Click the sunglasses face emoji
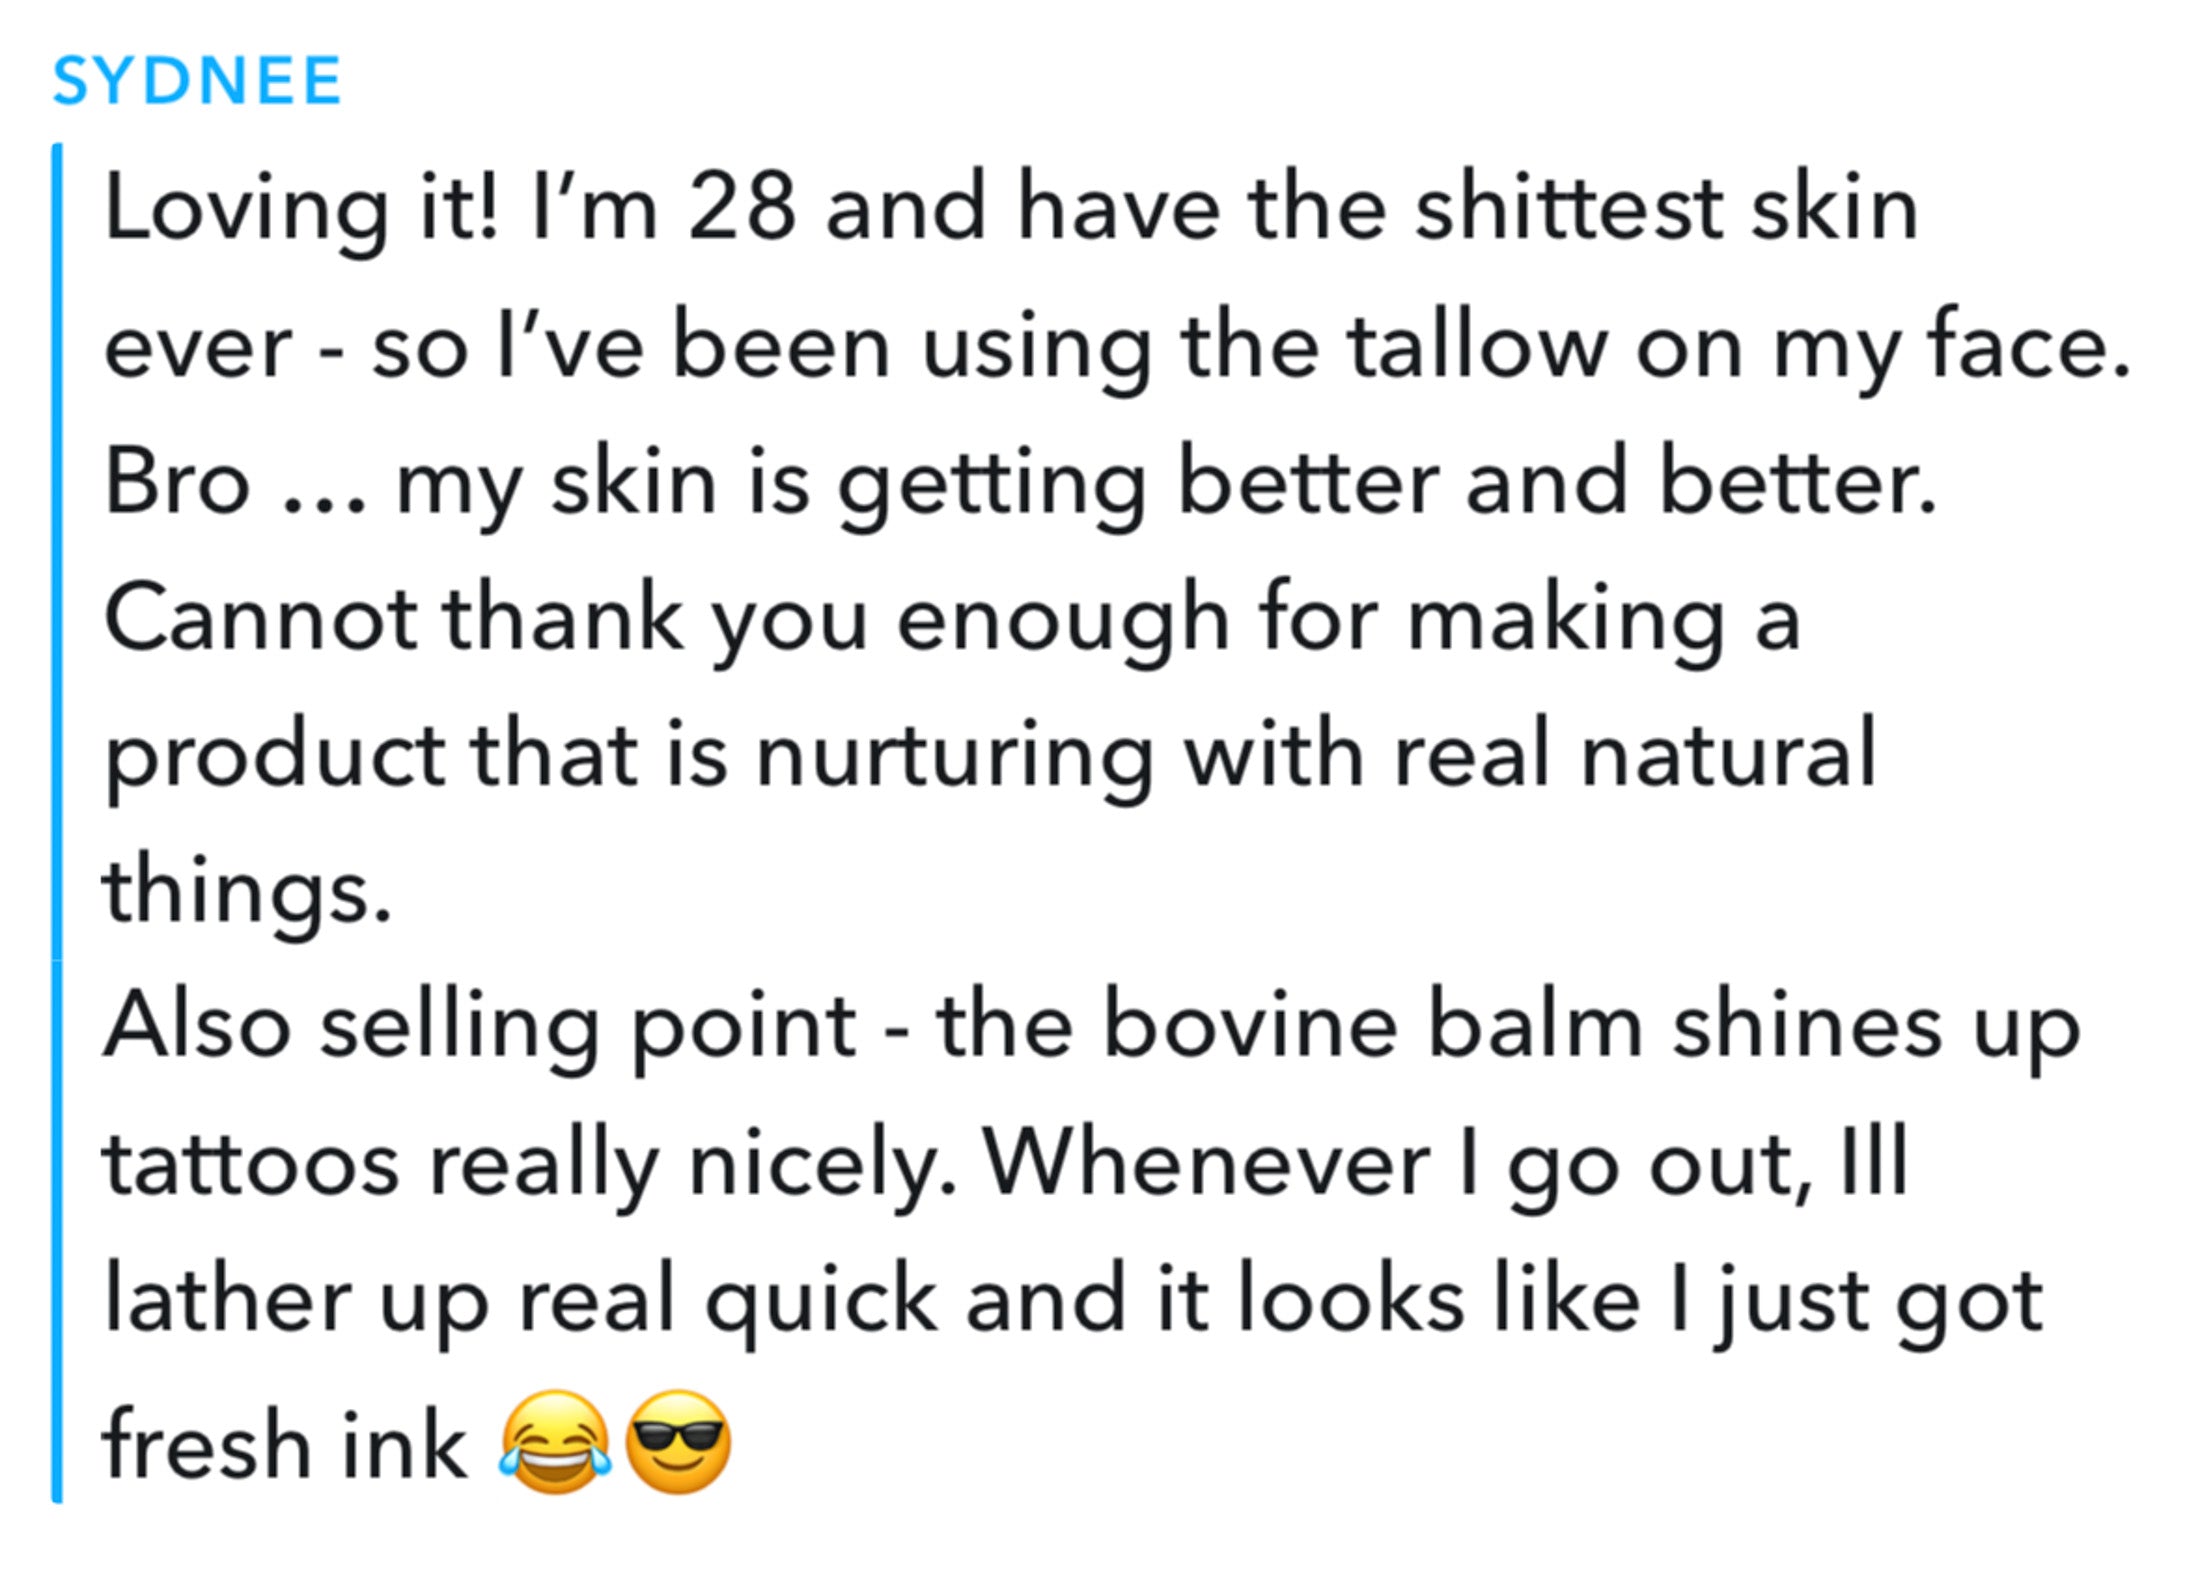The image size is (2200, 1583). pos(678,1442)
